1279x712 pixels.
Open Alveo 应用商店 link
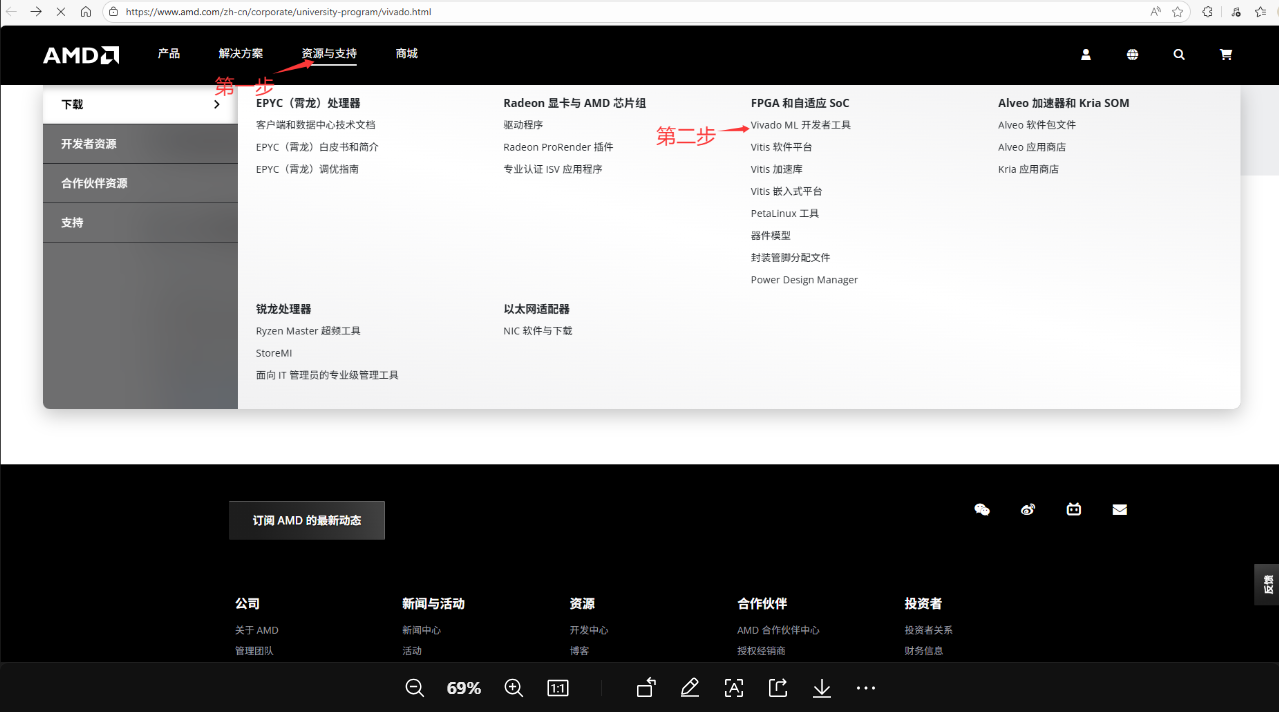tap(1032, 147)
